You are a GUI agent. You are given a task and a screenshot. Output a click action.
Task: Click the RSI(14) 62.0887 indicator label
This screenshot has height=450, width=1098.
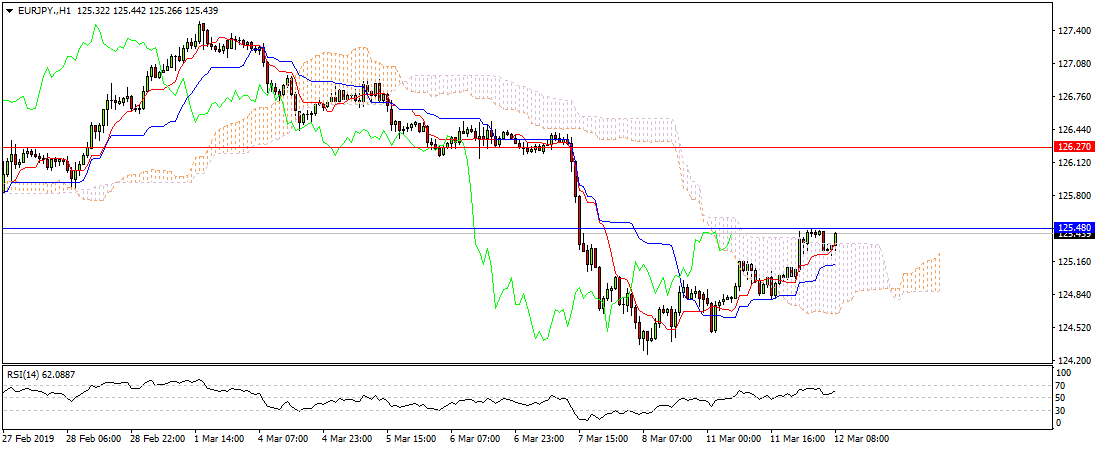[x=41, y=375]
